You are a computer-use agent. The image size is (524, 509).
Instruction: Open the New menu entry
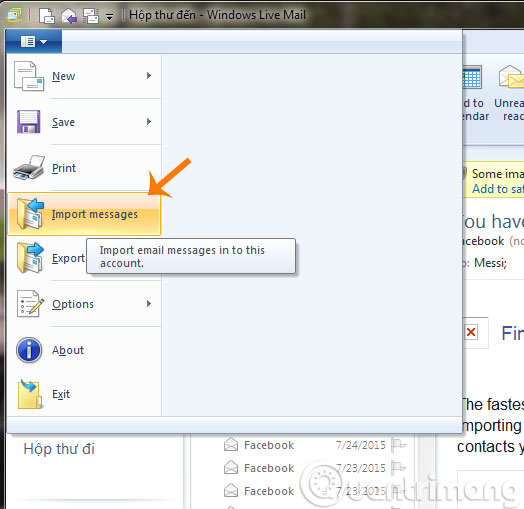(x=84, y=76)
